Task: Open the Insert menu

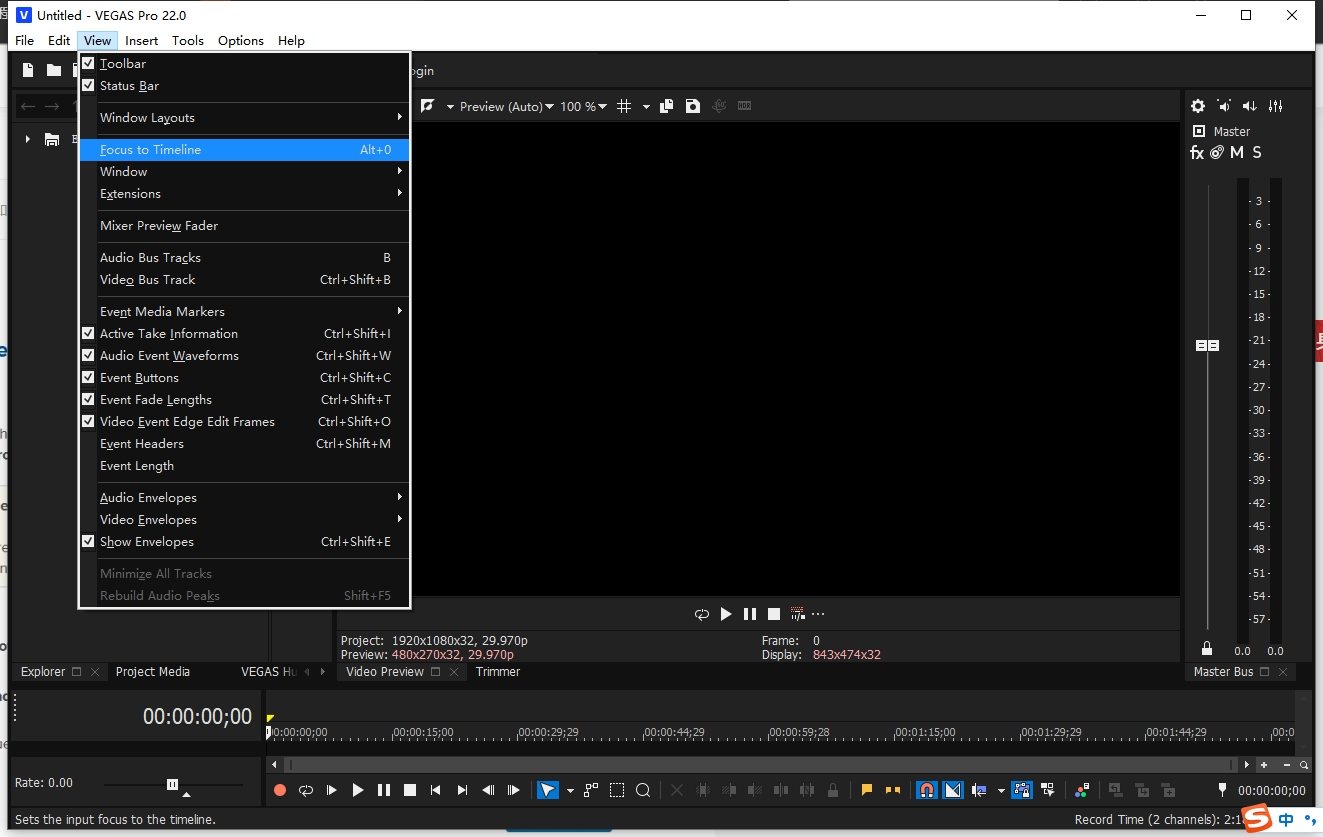Action: coord(141,41)
